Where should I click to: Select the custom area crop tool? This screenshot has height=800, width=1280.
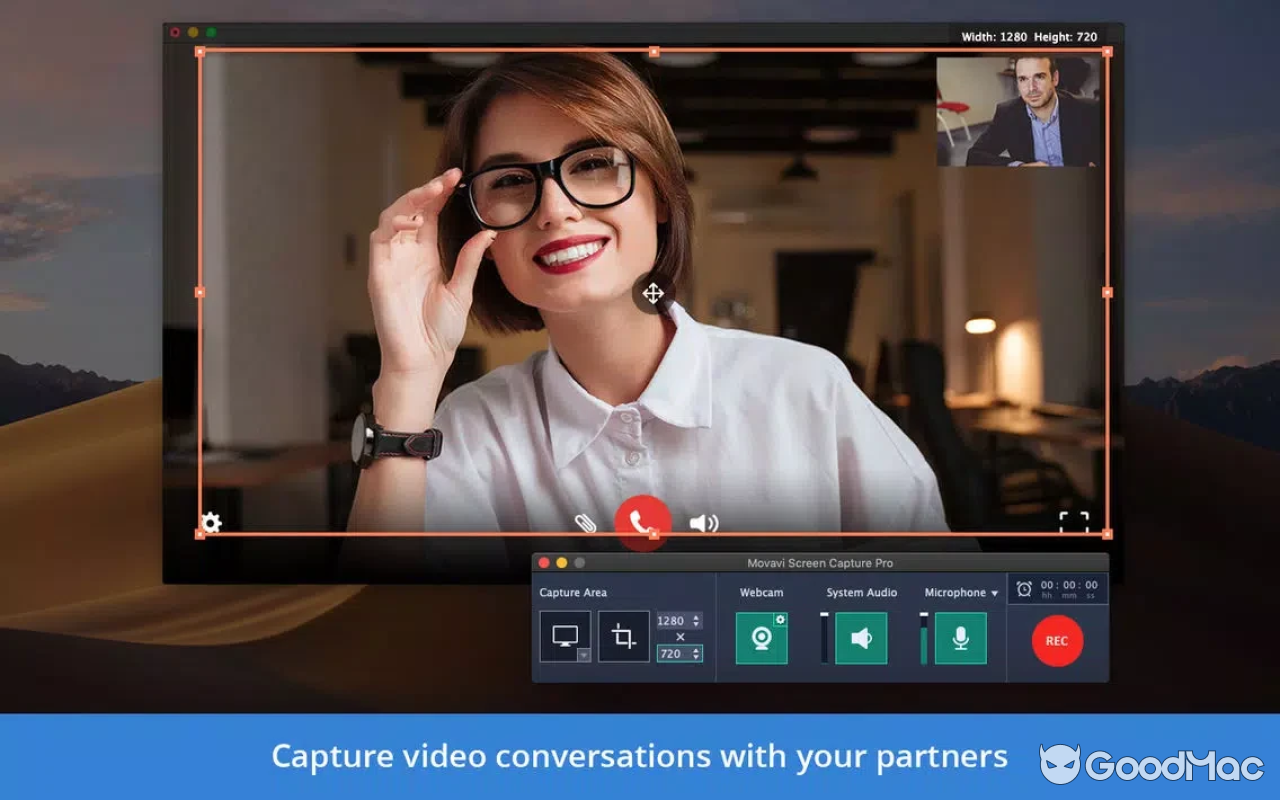tap(625, 637)
